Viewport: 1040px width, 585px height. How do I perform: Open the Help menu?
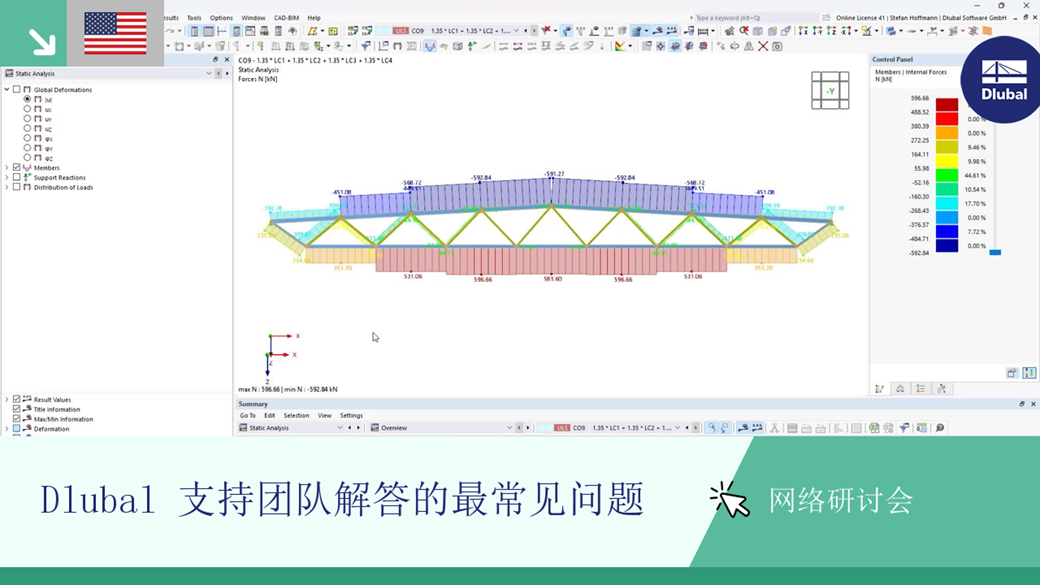pos(314,18)
